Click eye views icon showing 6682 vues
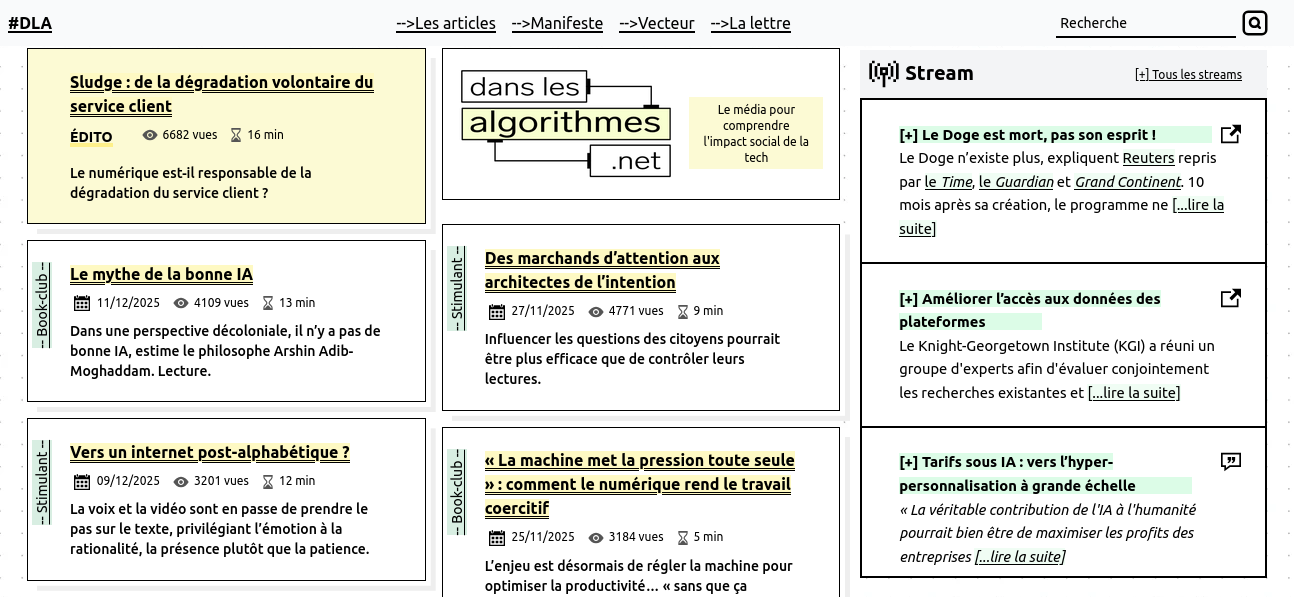The width and height of the screenshot is (1294, 597). point(150,135)
